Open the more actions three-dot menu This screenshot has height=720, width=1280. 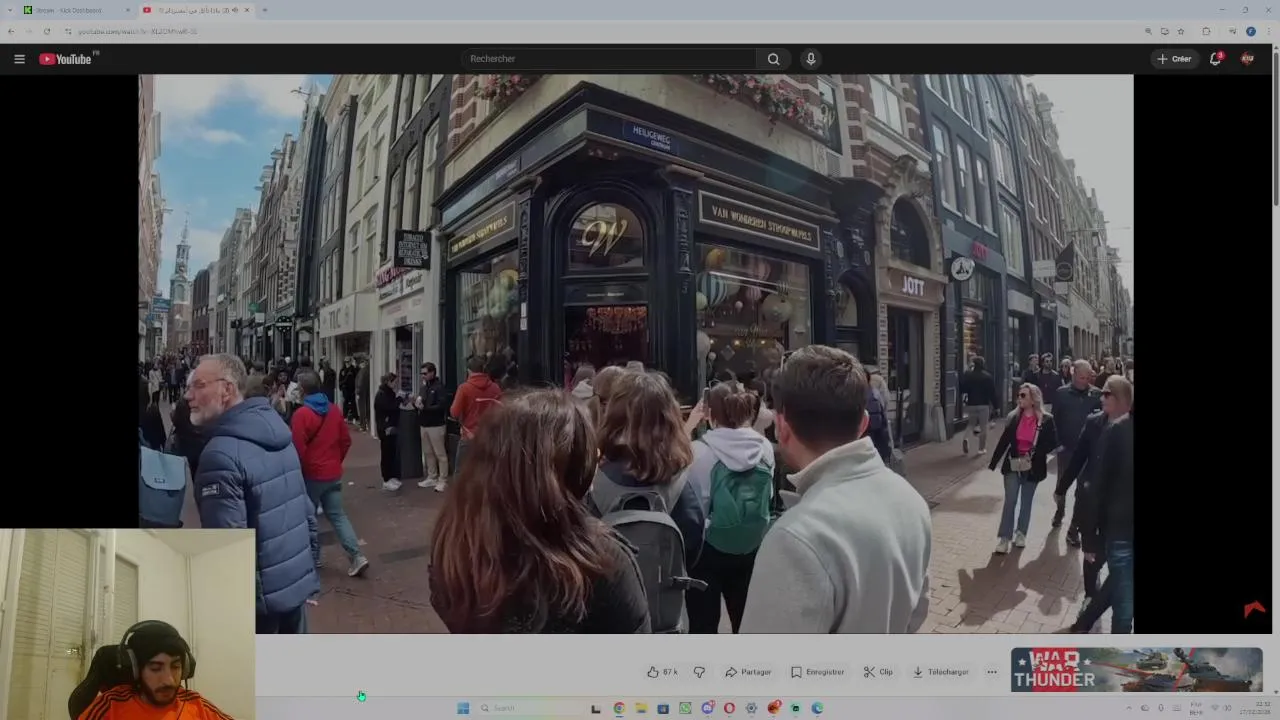992,672
